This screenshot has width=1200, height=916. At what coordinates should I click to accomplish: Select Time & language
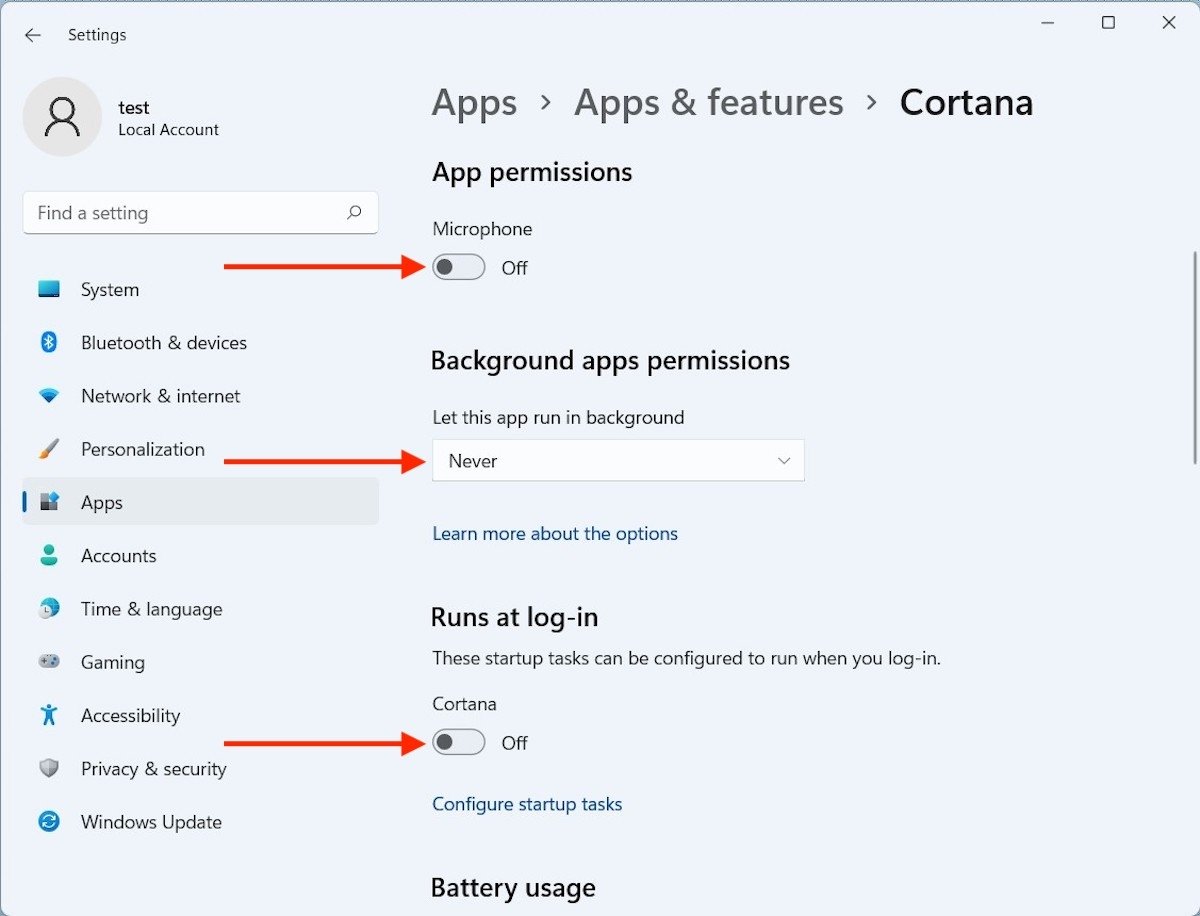point(200,609)
